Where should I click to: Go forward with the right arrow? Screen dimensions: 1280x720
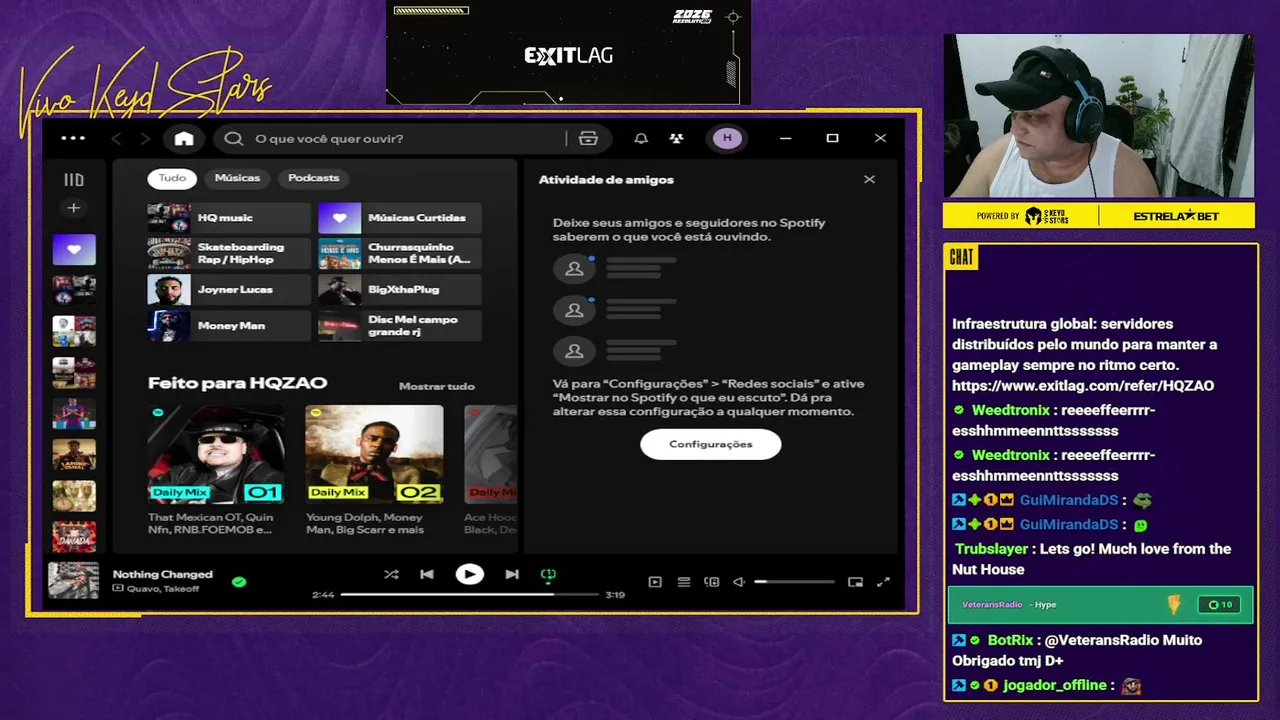(x=145, y=138)
